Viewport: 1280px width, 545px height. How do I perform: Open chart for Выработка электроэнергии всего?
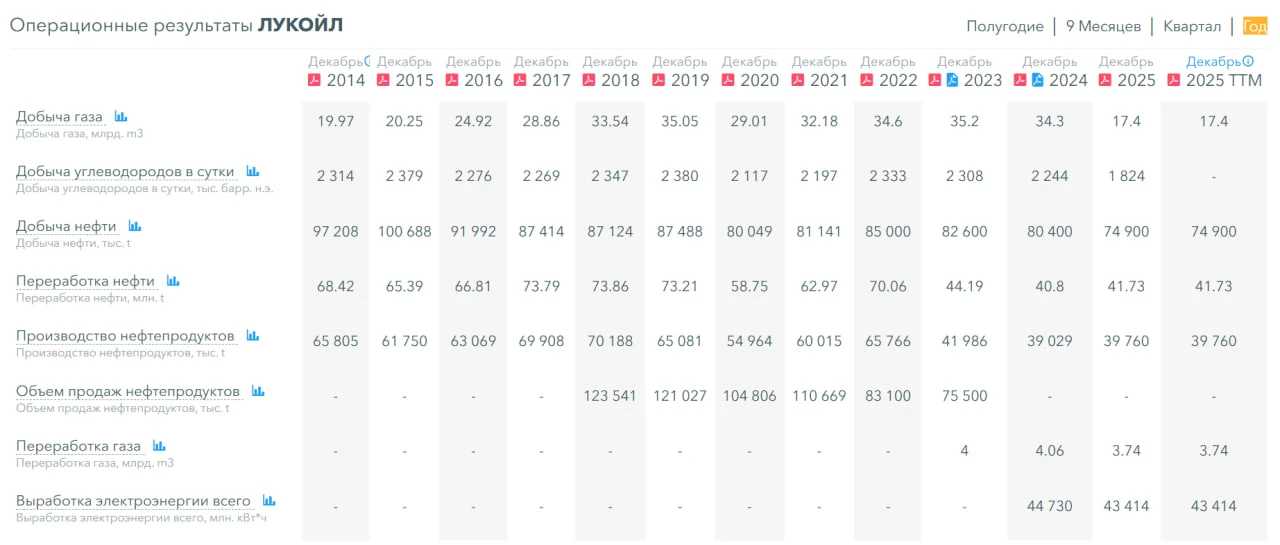pos(269,501)
